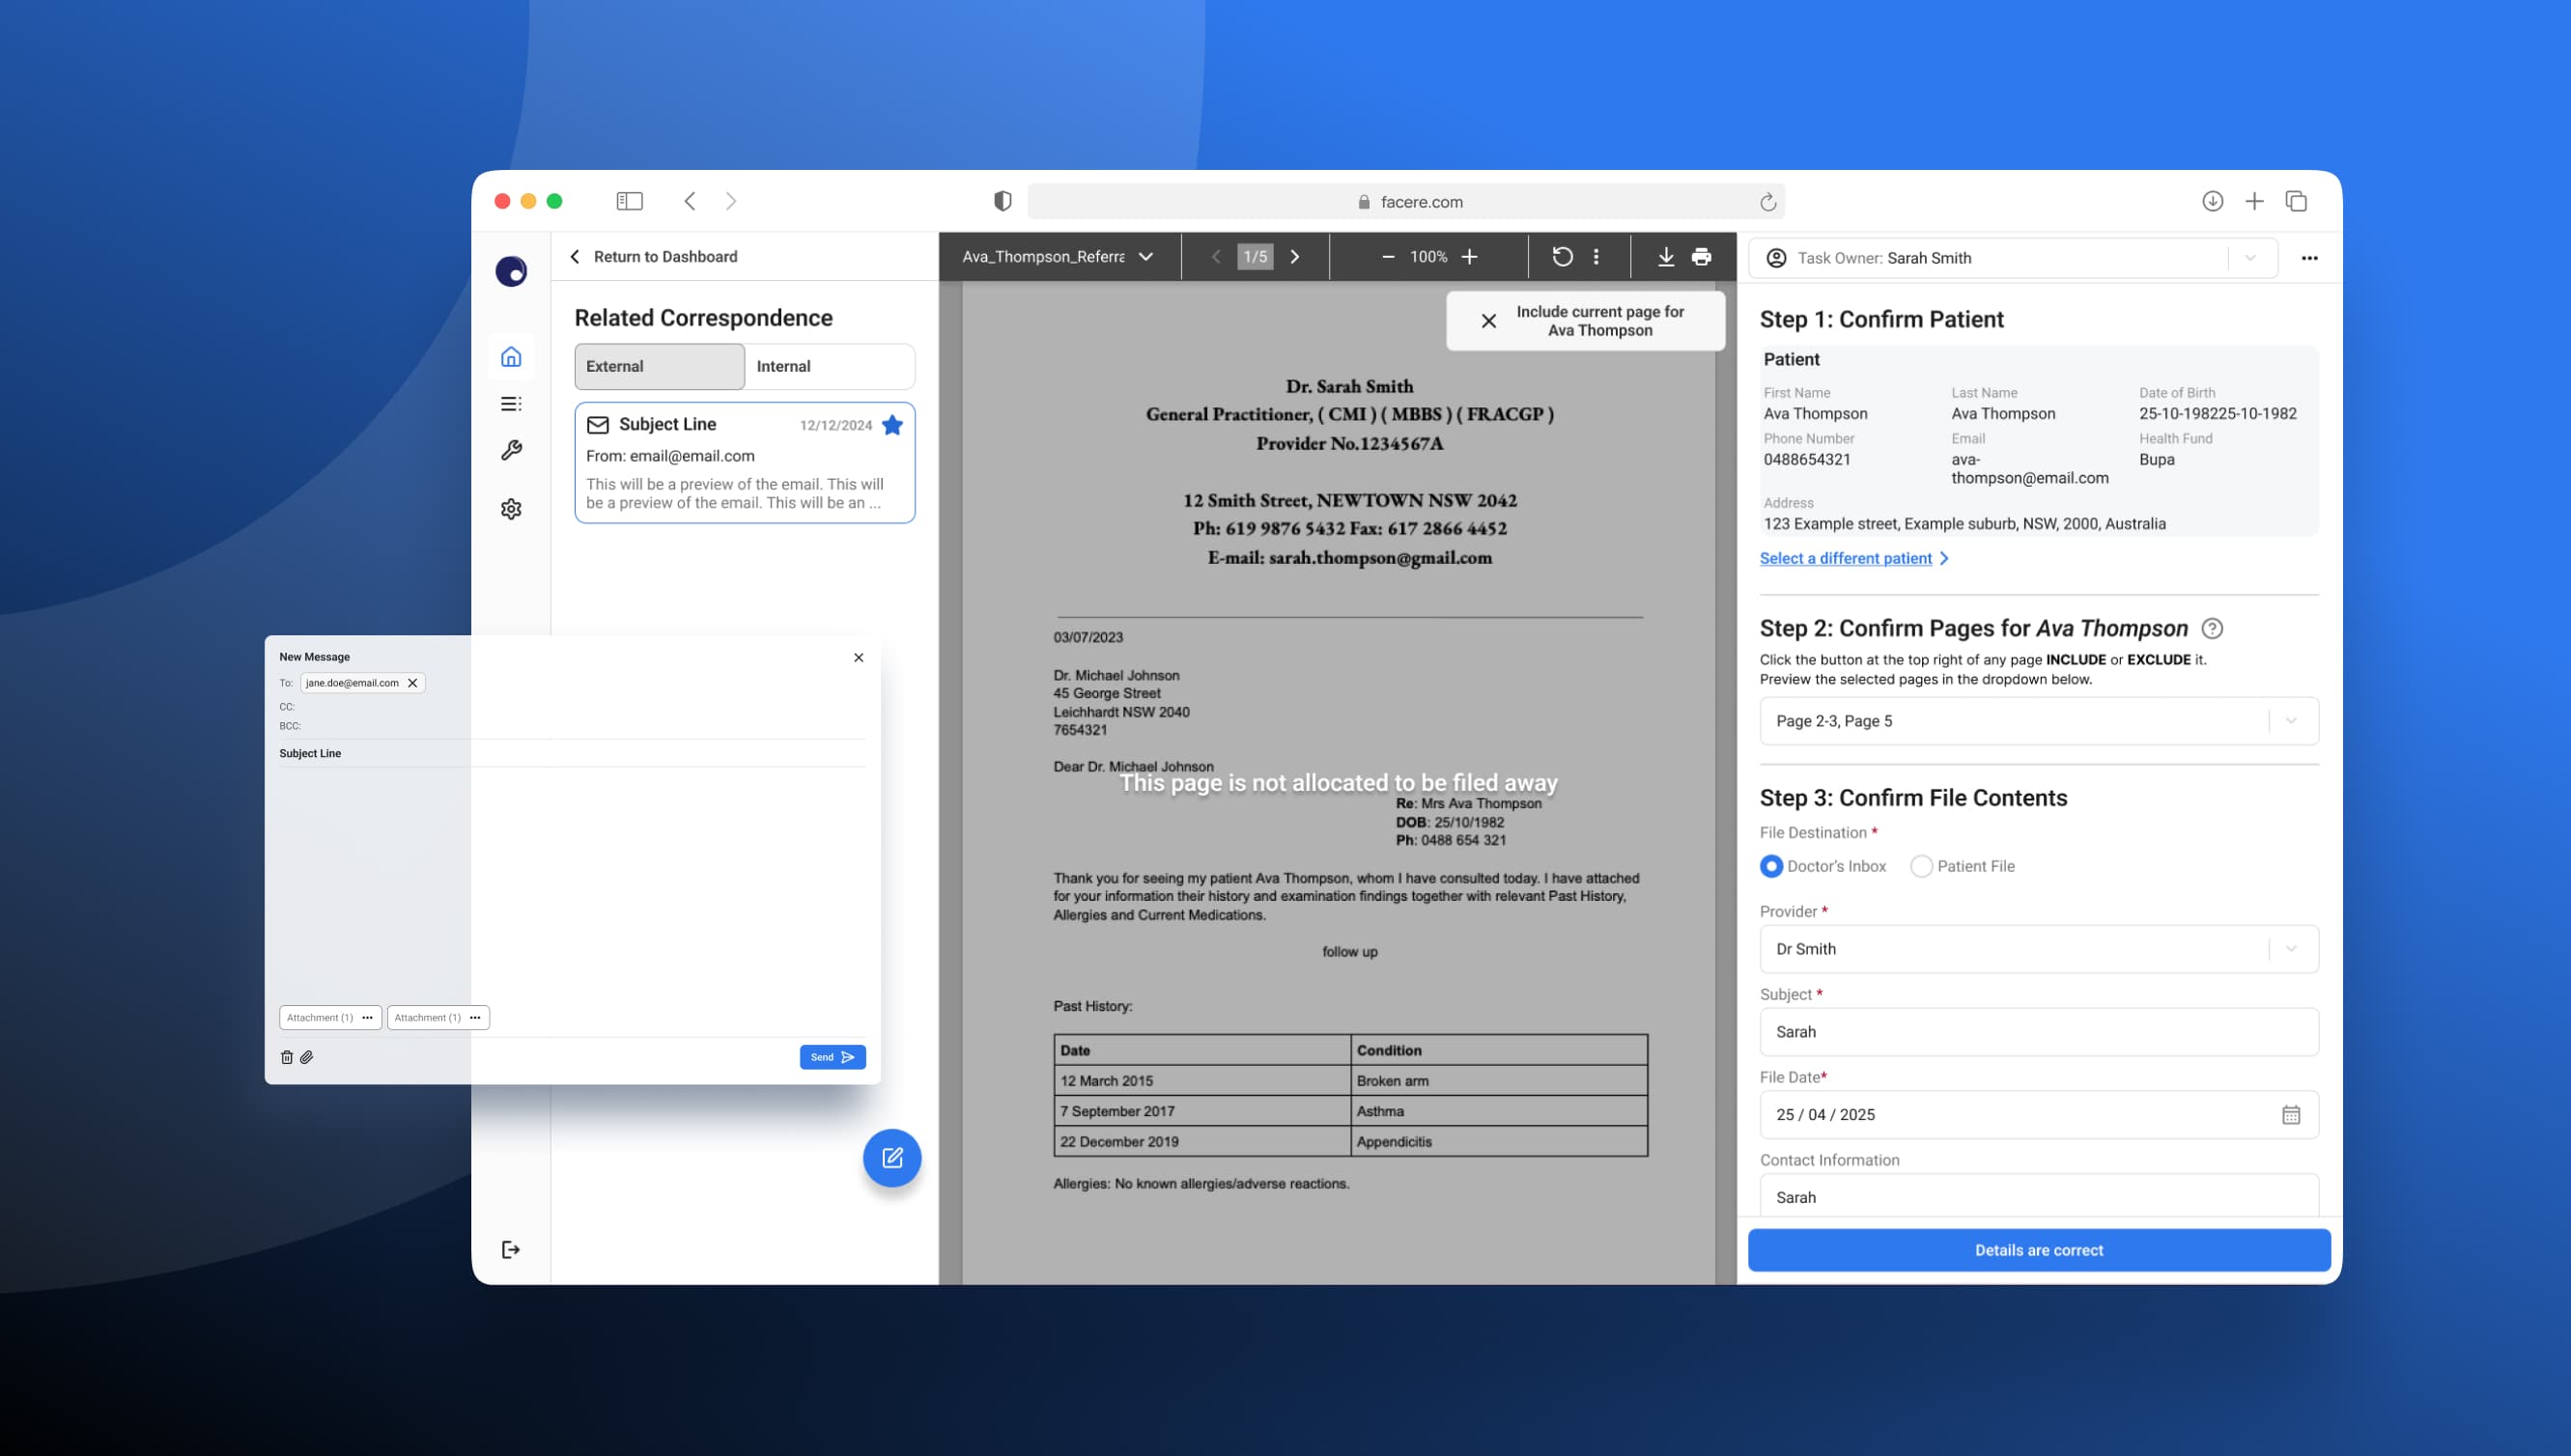2571x1456 pixels.
Task: Open a new browser tab
Action: (x=2254, y=201)
